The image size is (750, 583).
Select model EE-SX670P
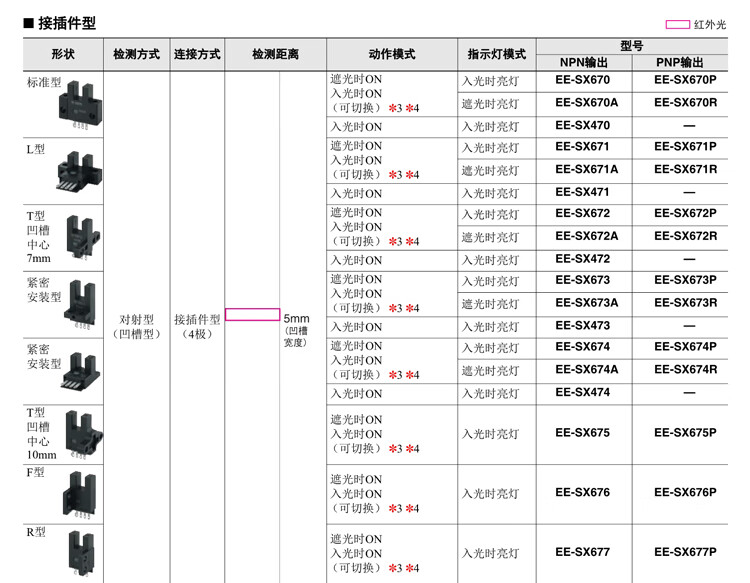(685, 80)
